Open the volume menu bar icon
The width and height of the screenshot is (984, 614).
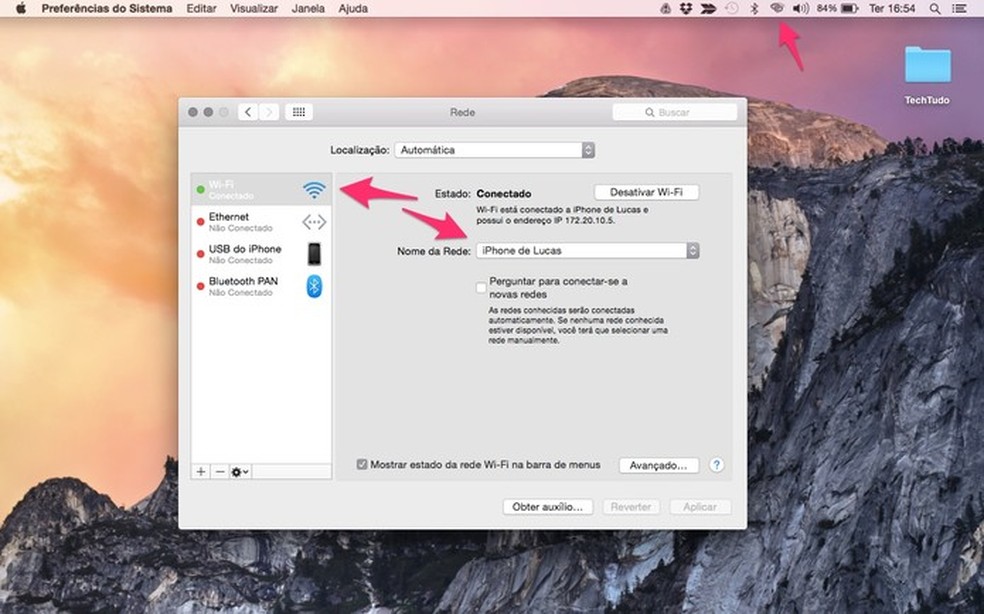coord(800,9)
